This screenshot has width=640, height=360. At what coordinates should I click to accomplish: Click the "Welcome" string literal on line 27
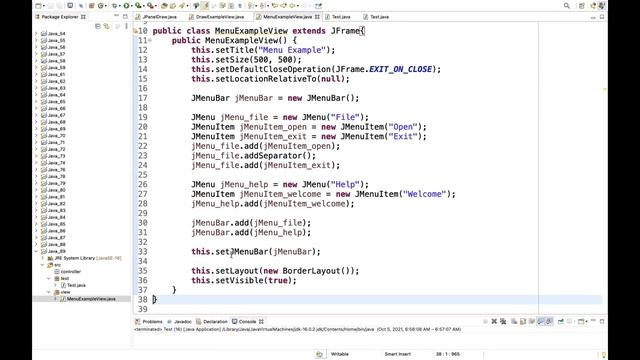(x=424, y=194)
